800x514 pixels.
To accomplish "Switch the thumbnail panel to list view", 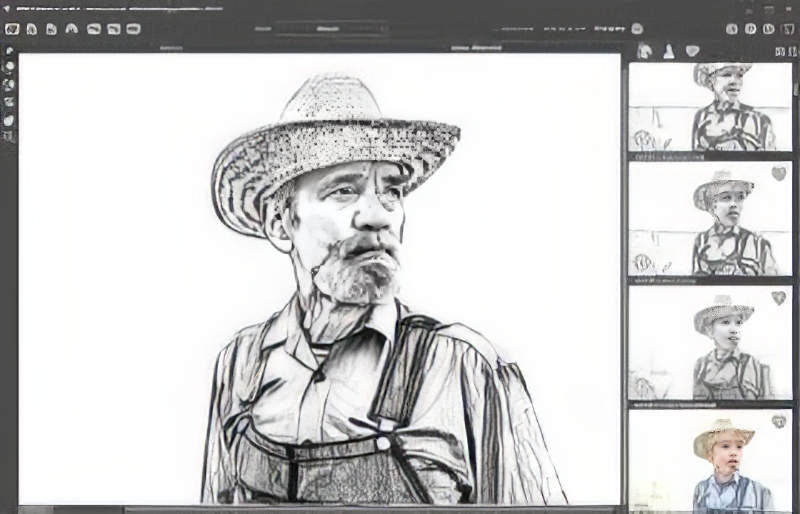I will (792, 52).
